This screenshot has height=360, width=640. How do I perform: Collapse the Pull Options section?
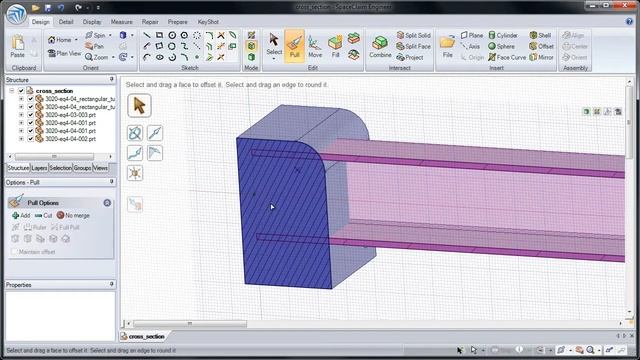[107, 203]
